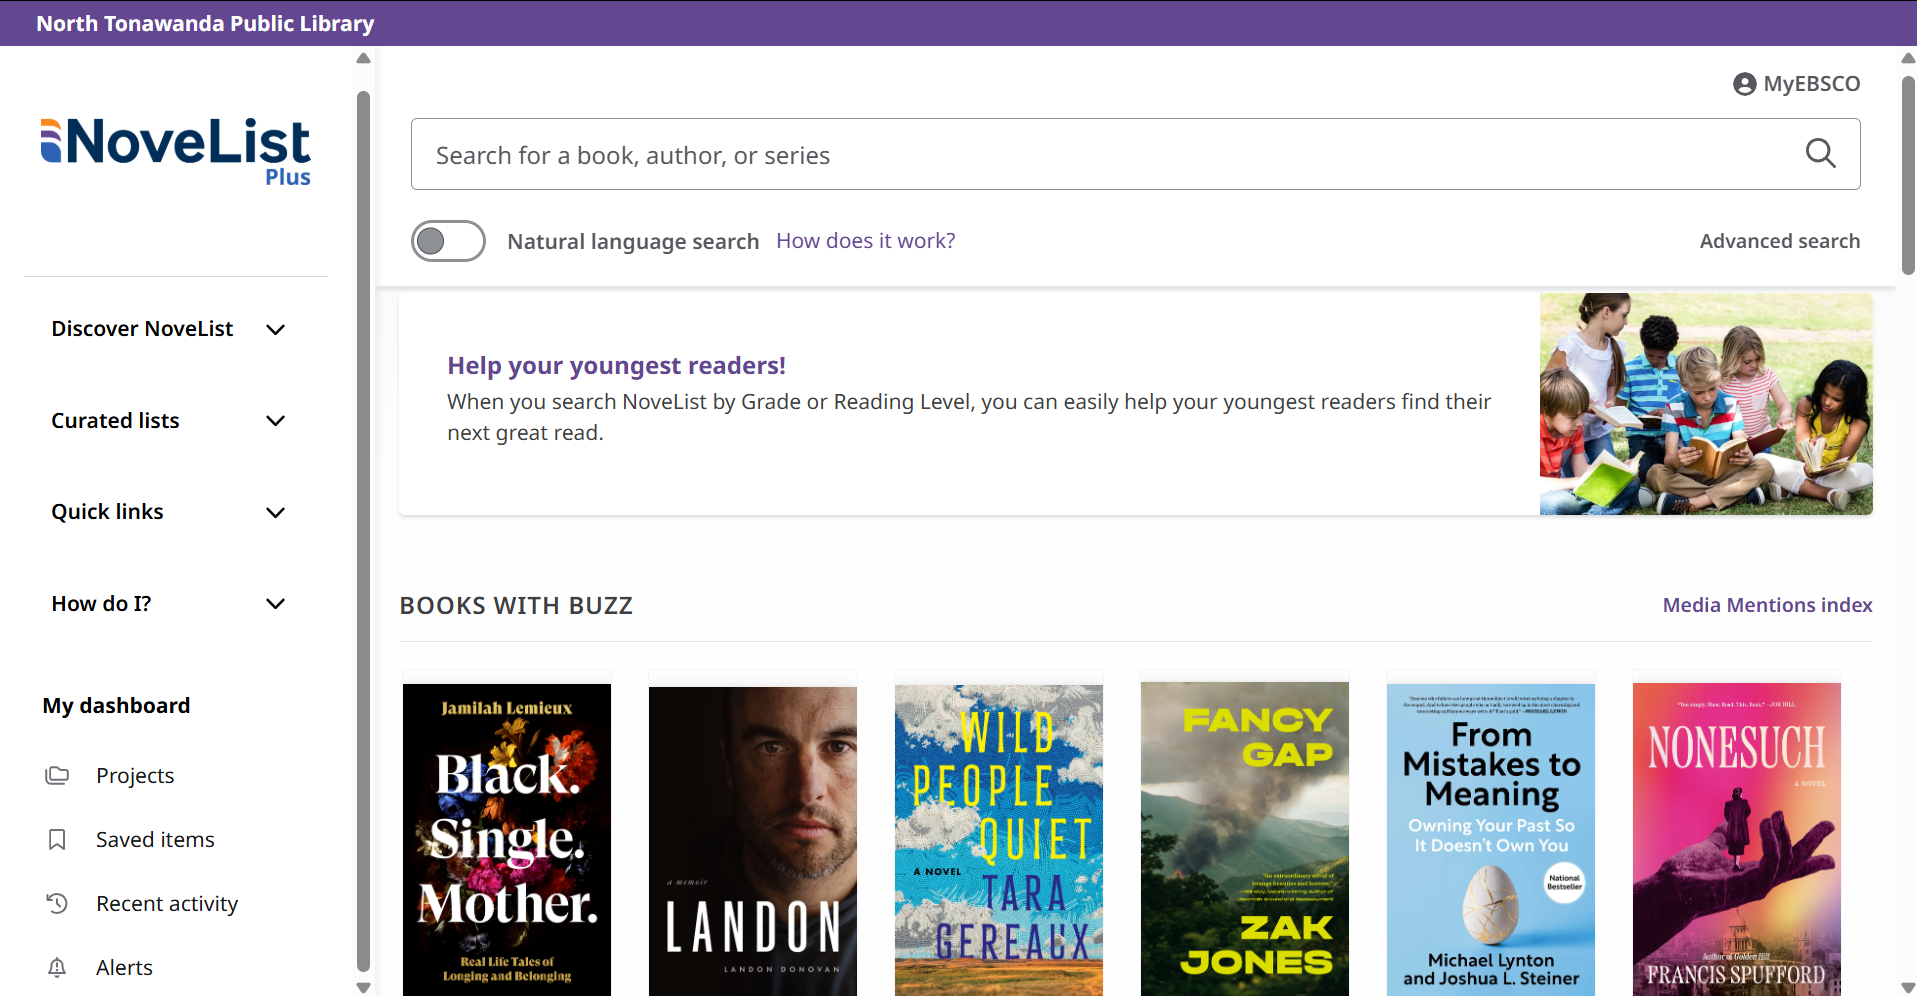The width and height of the screenshot is (1917, 996).
Task: Click the Recent activity clock icon
Action: pyautogui.click(x=57, y=903)
